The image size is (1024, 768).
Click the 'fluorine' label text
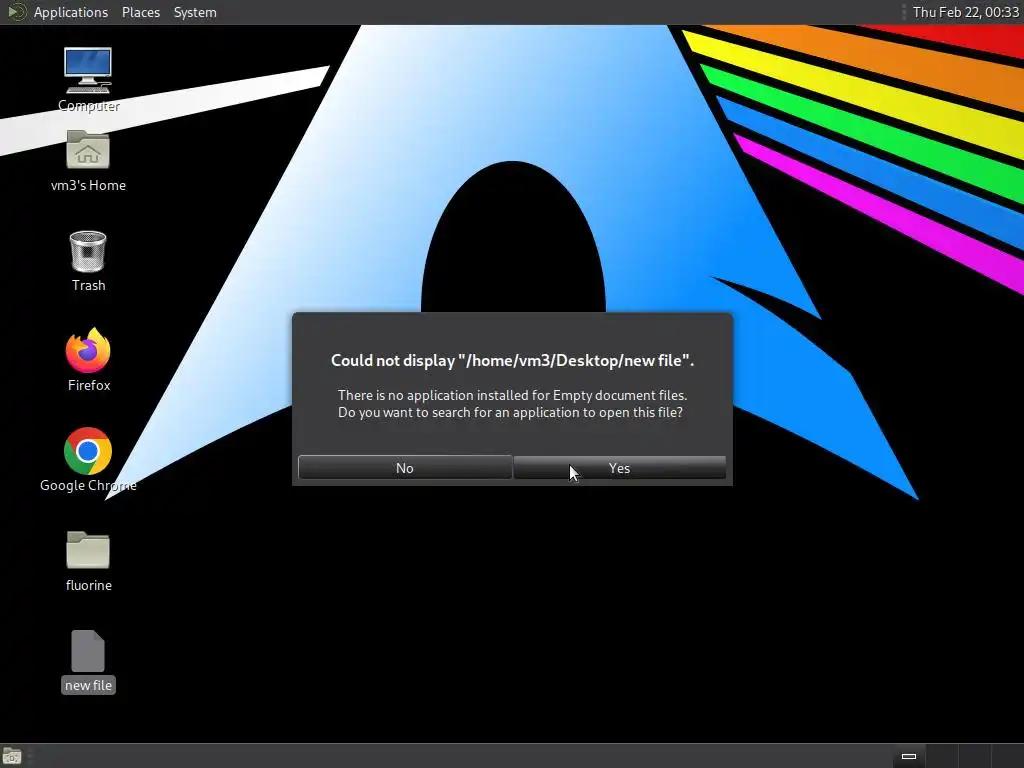point(88,585)
